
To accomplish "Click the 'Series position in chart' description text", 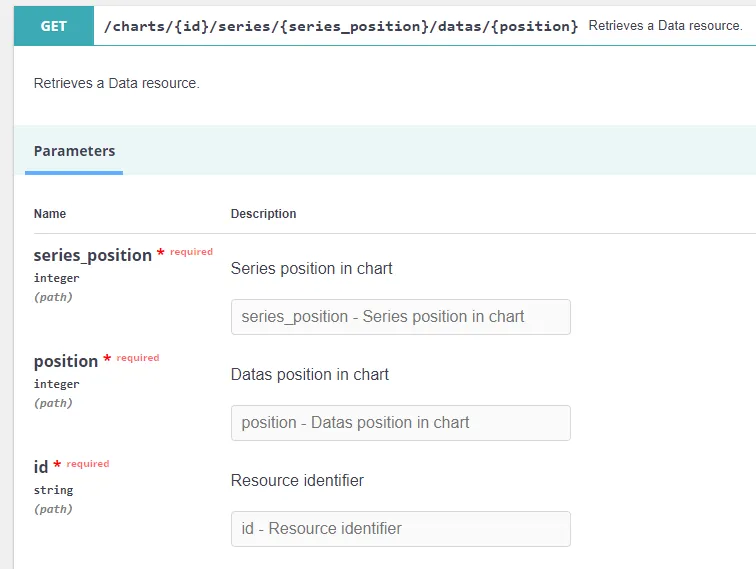I will pyautogui.click(x=311, y=269).
